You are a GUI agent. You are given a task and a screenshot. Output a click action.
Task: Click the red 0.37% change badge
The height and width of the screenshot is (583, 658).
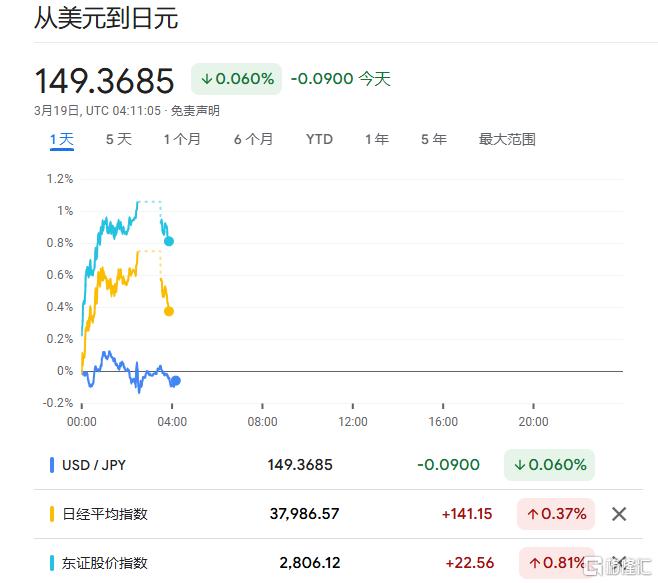pos(555,514)
